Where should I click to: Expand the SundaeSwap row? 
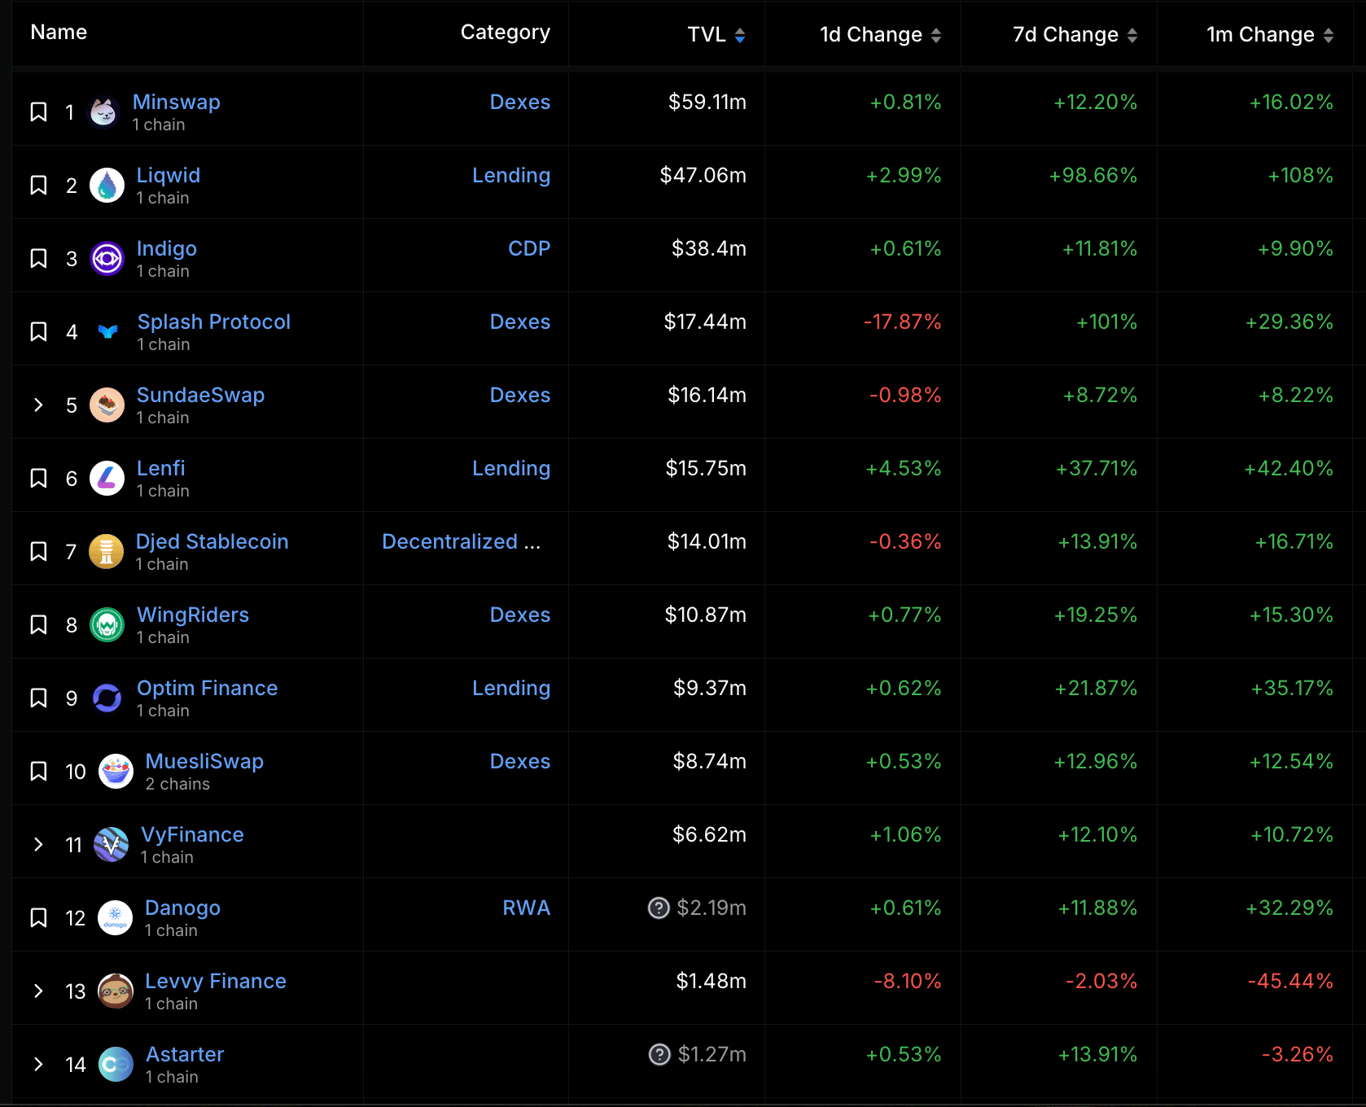[x=38, y=405]
